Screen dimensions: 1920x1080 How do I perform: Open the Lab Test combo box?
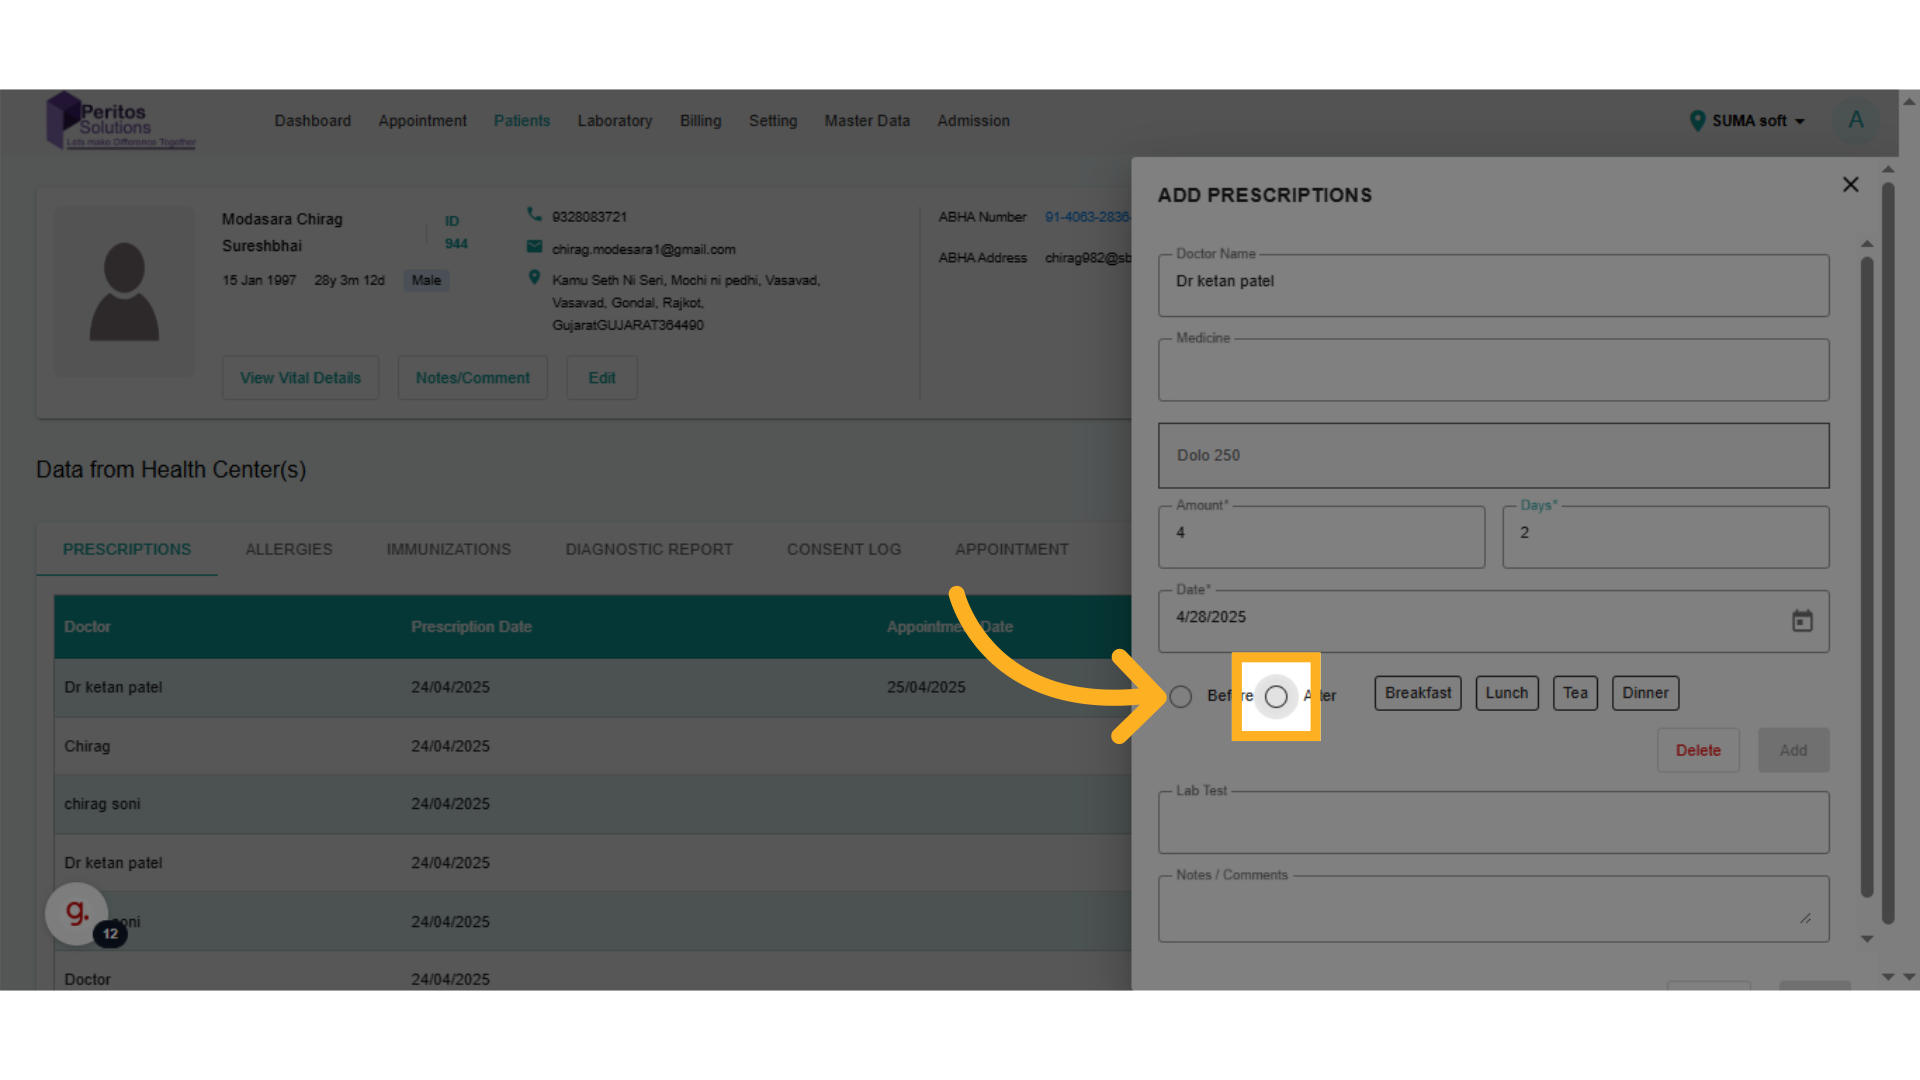tap(1493, 823)
